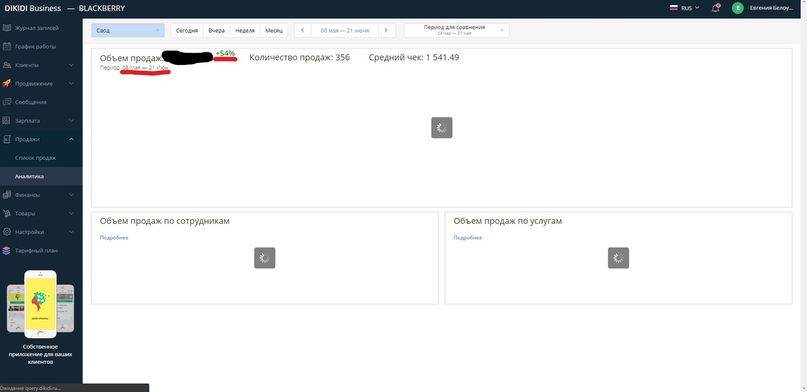Screen dimensions: 807x392
Task: Click the Товары cart icon
Action: [6, 213]
